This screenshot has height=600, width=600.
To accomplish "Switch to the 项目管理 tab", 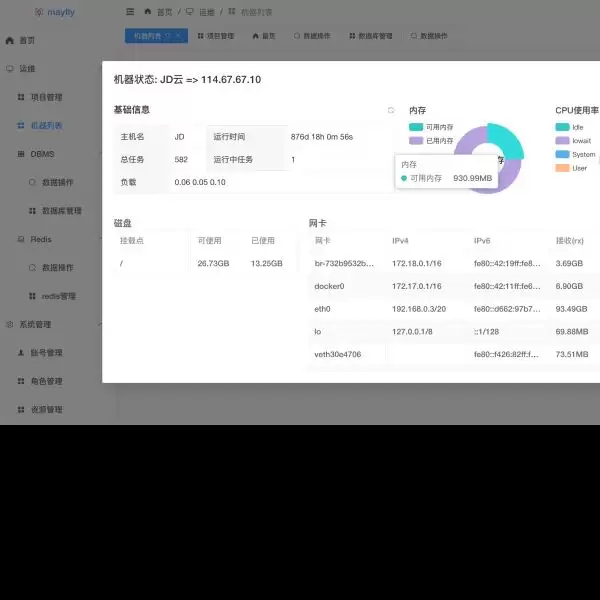I will point(216,36).
